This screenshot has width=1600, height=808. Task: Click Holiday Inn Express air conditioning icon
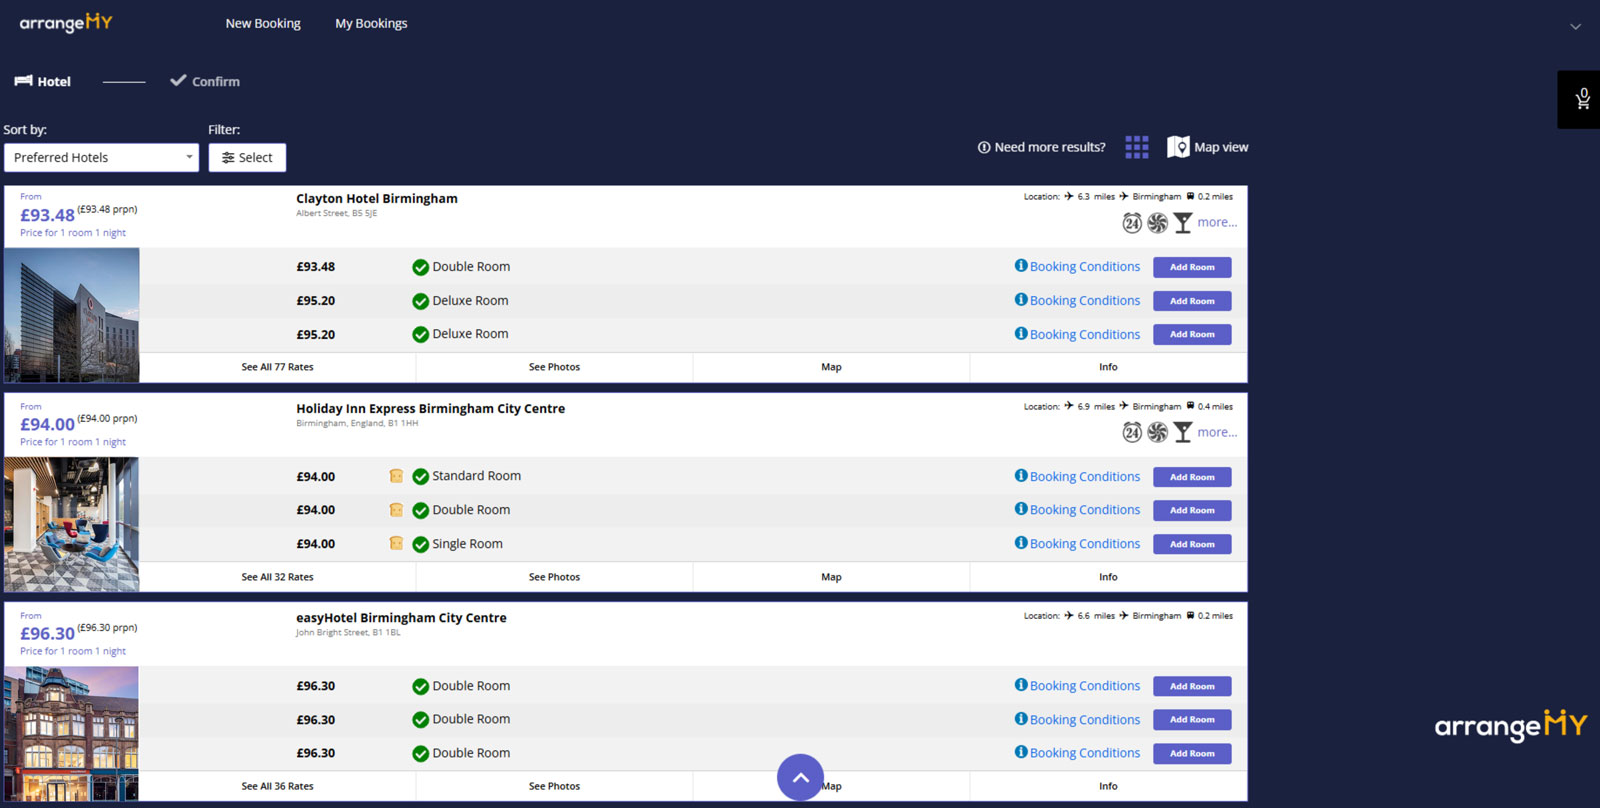click(x=1157, y=432)
